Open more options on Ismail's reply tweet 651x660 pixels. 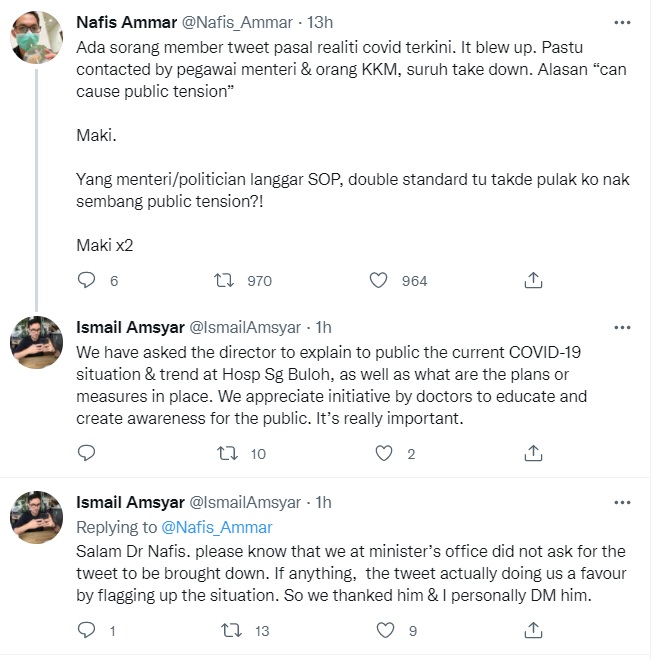pos(622,502)
